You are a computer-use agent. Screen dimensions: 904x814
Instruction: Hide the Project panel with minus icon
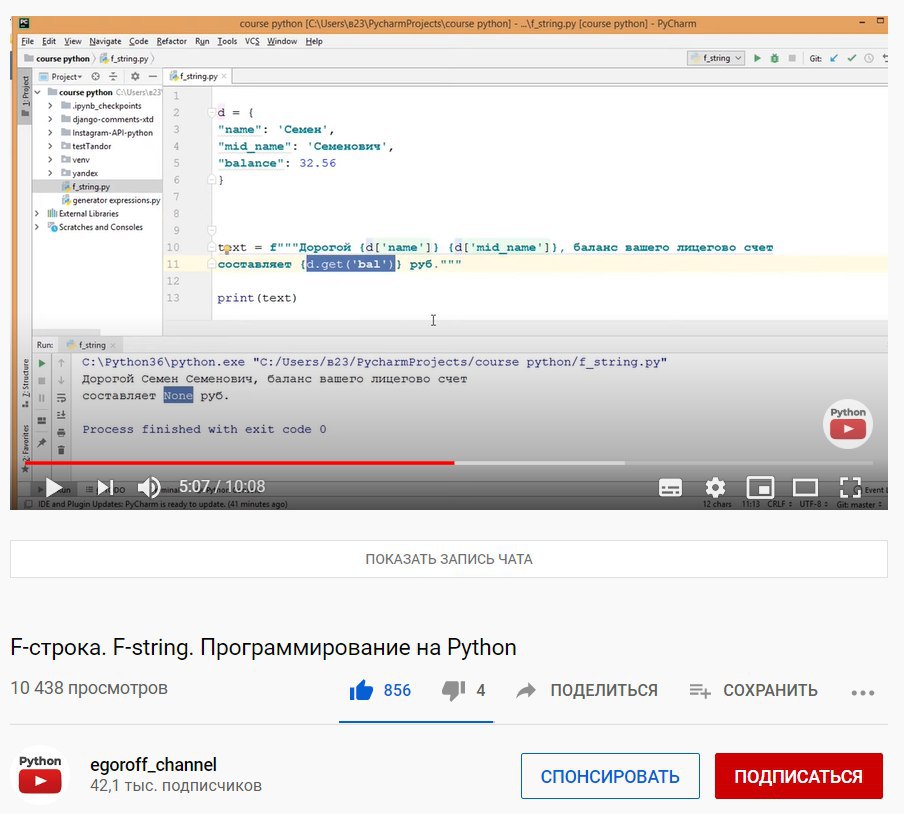pyautogui.click(x=153, y=77)
